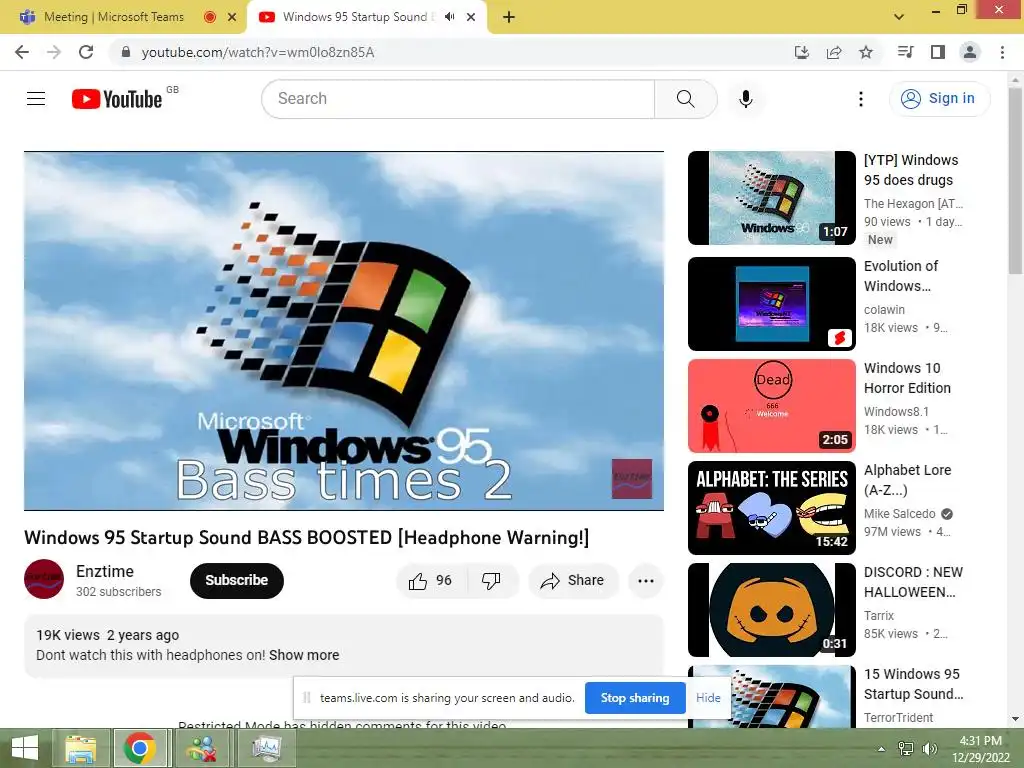The height and width of the screenshot is (768, 1024).
Task: Go to the YouTube home logo
Action: point(117,99)
